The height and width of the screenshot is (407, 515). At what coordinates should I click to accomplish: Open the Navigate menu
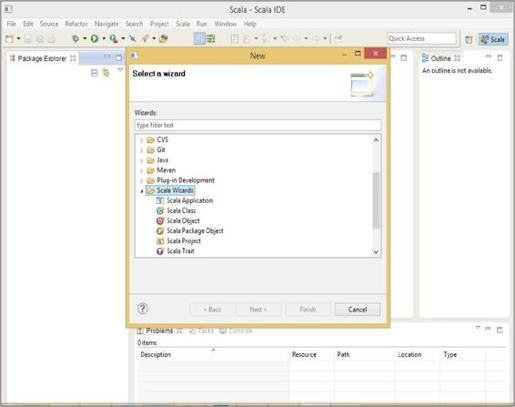pos(106,24)
